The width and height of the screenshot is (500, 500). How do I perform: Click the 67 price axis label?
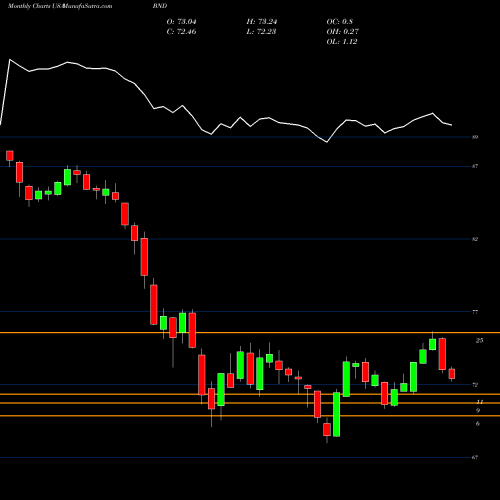pyautogui.click(x=475, y=457)
